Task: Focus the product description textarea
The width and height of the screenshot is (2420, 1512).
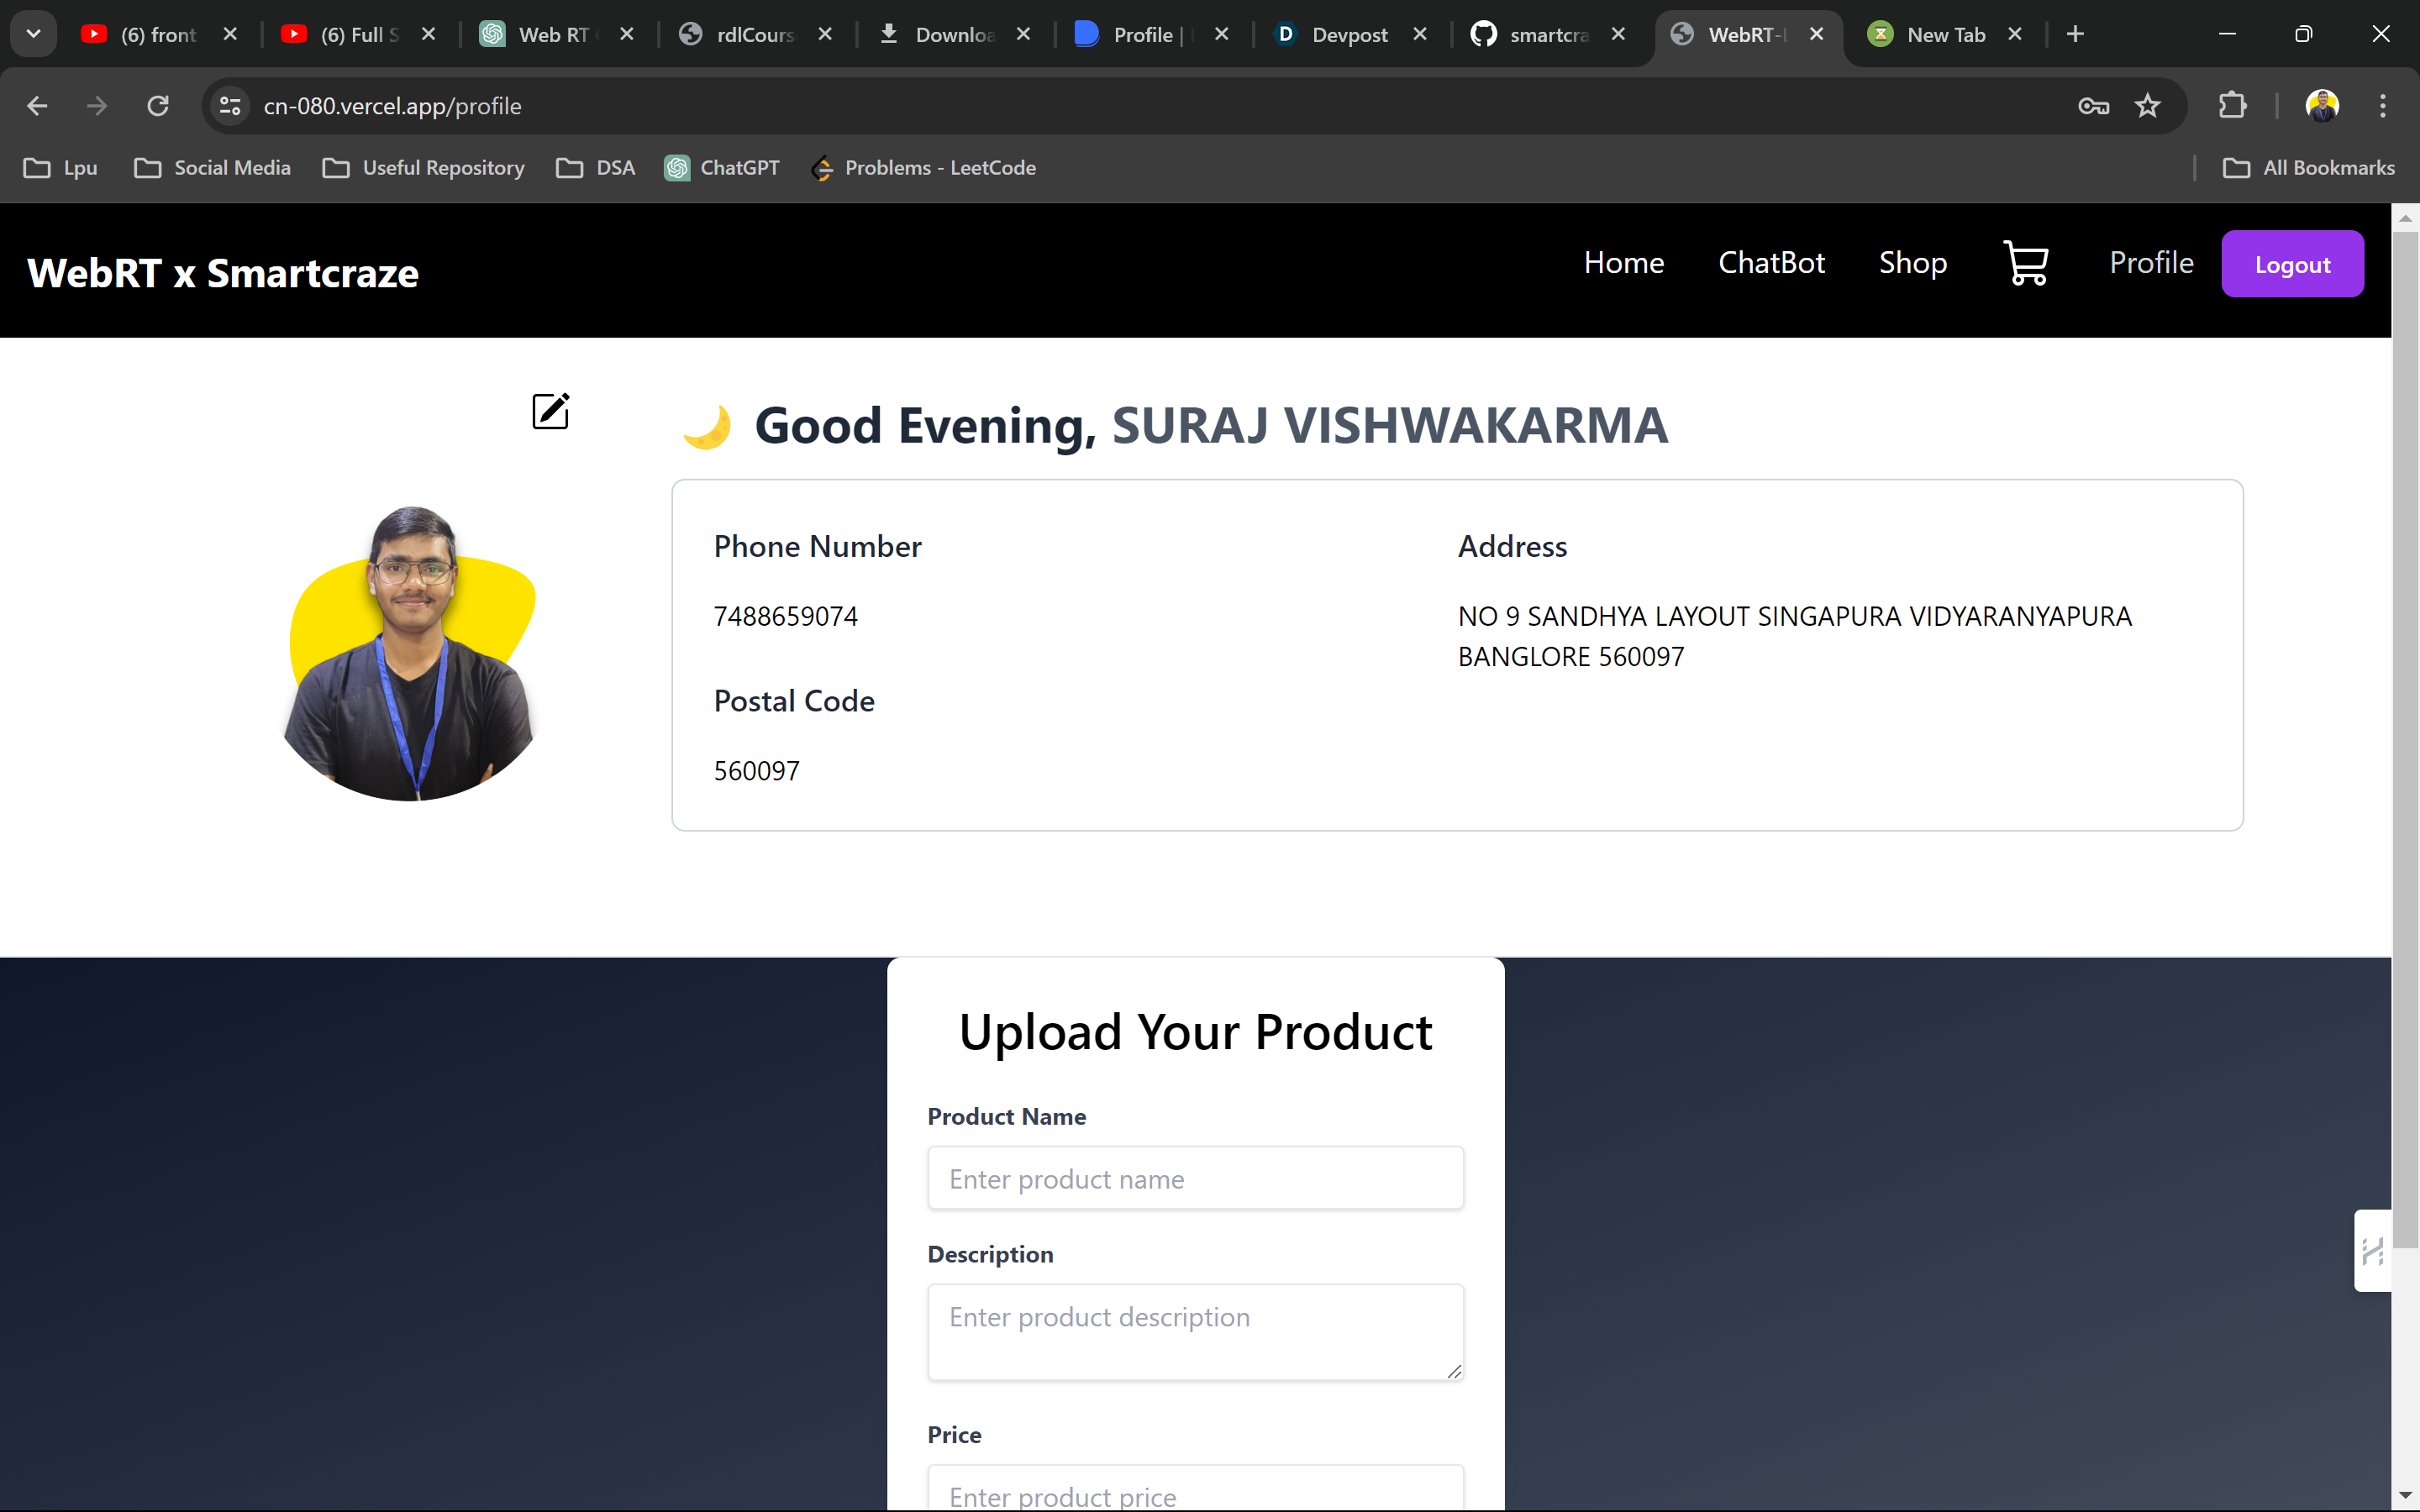Action: [1195, 1331]
